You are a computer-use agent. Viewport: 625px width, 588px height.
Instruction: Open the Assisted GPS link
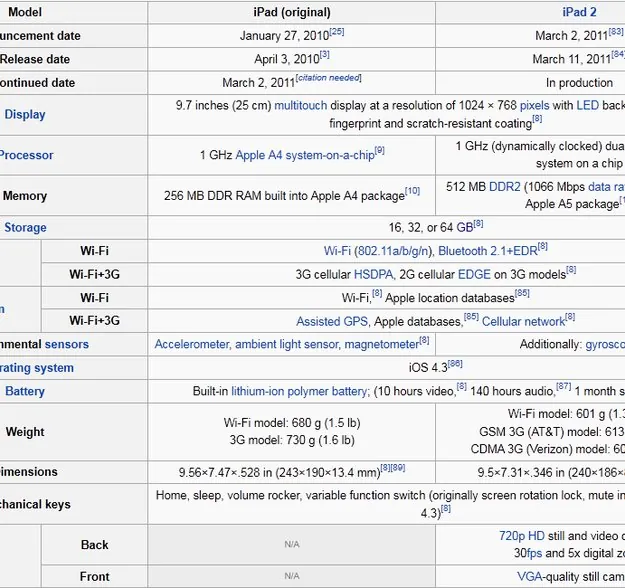(x=332, y=322)
